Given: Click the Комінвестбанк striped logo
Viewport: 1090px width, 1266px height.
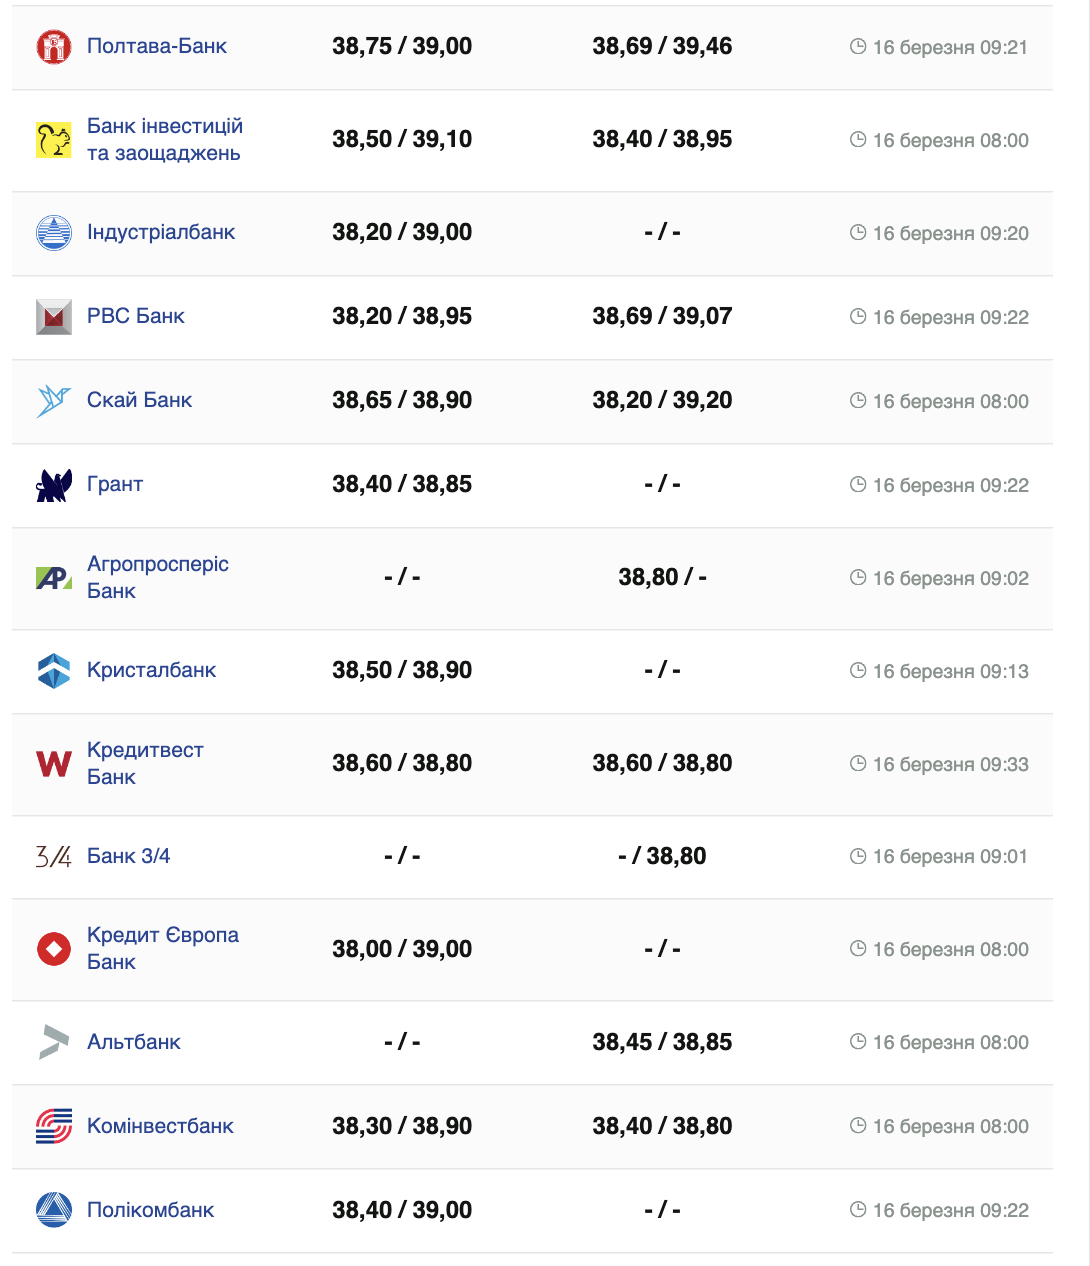Looking at the screenshot, I should pyautogui.click(x=54, y=1127).
